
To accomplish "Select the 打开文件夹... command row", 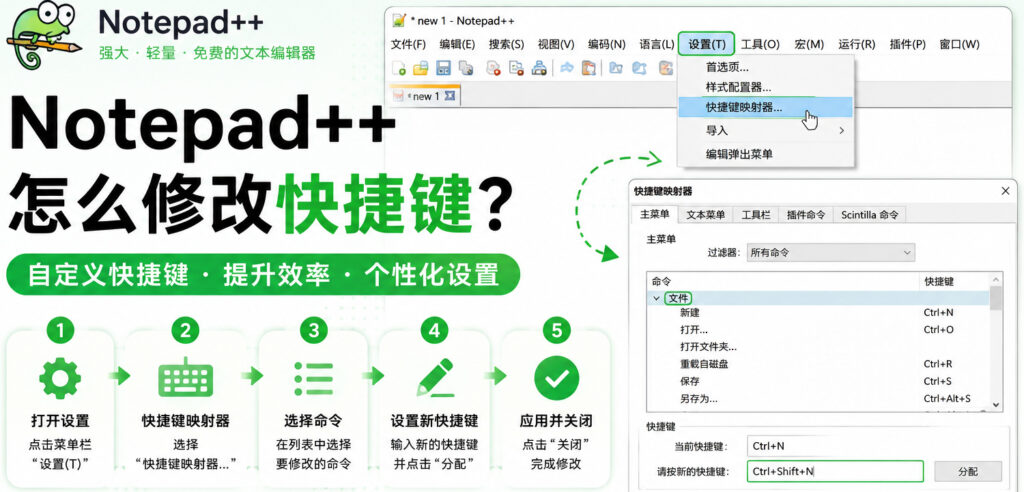I will click(818, 347).
